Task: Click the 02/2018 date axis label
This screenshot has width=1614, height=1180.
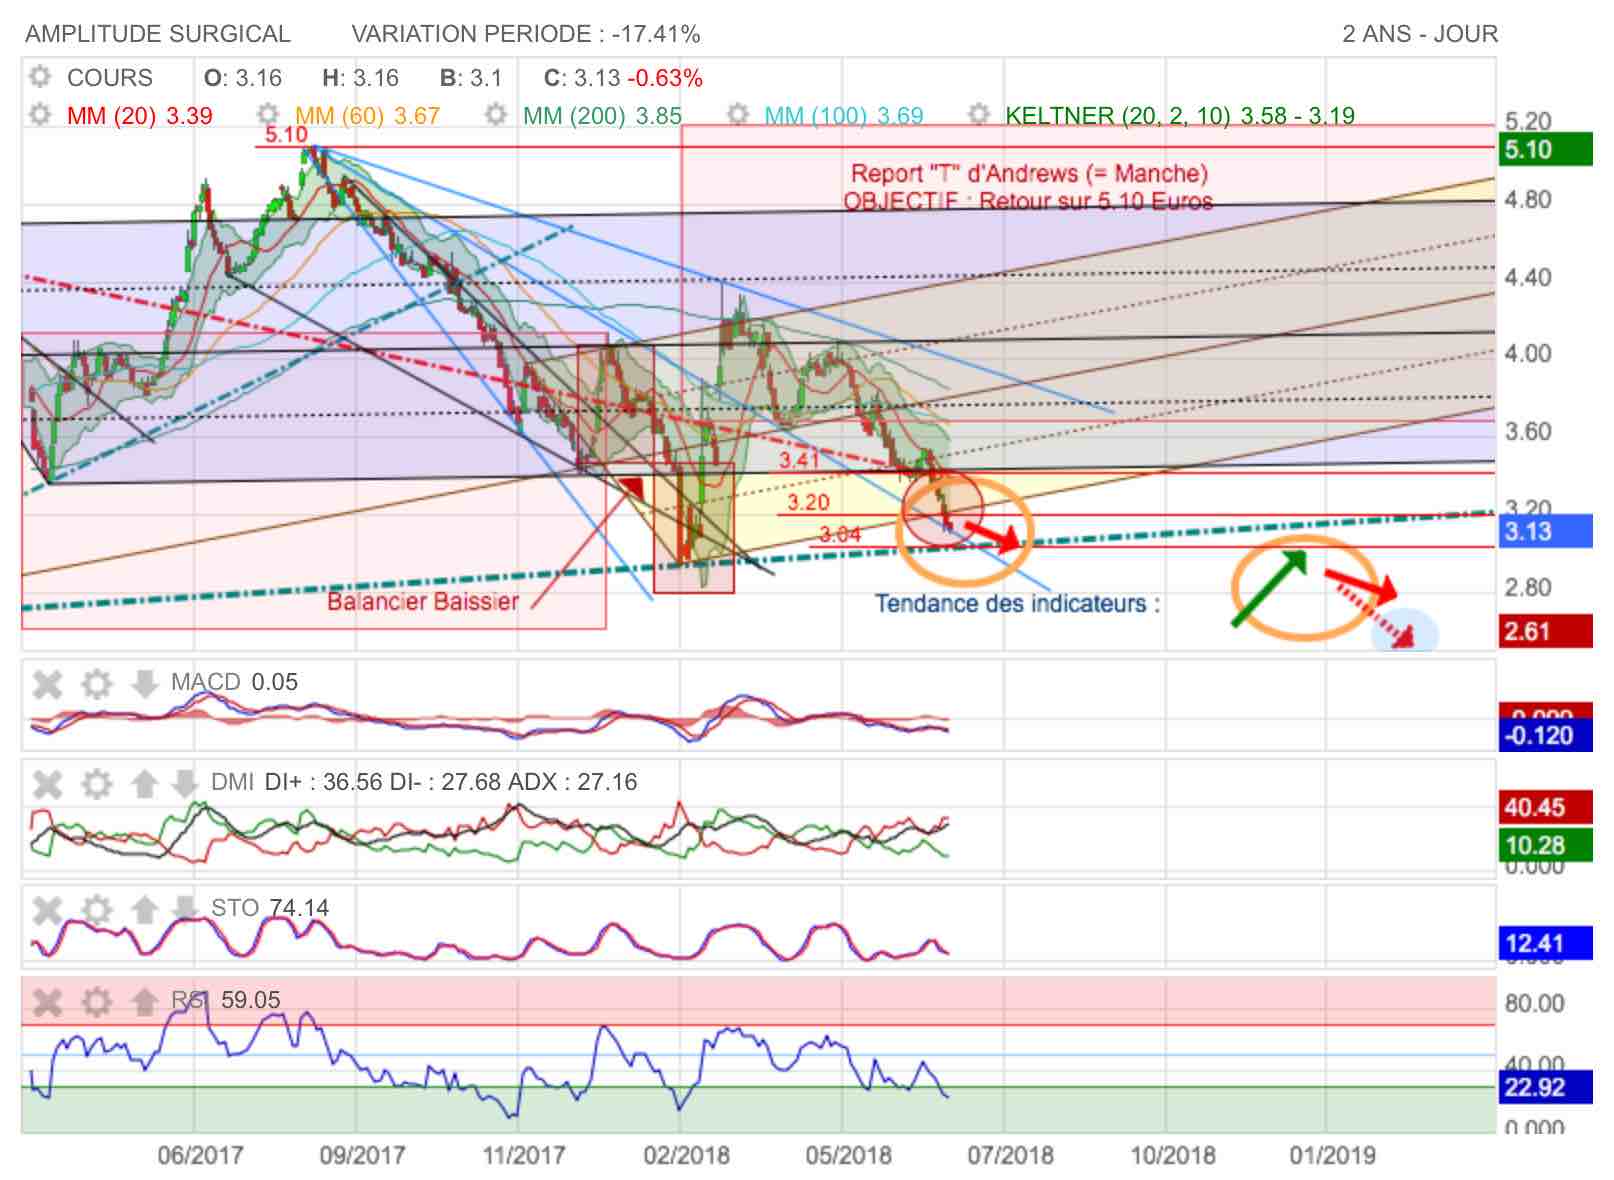Action: point(686,1156)
